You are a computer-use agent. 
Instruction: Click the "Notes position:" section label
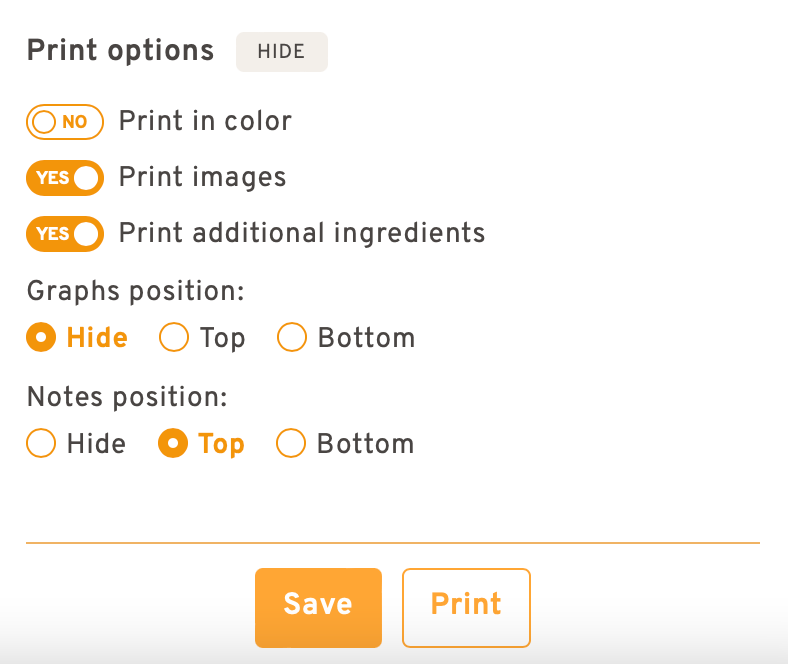tap(127, 397)
